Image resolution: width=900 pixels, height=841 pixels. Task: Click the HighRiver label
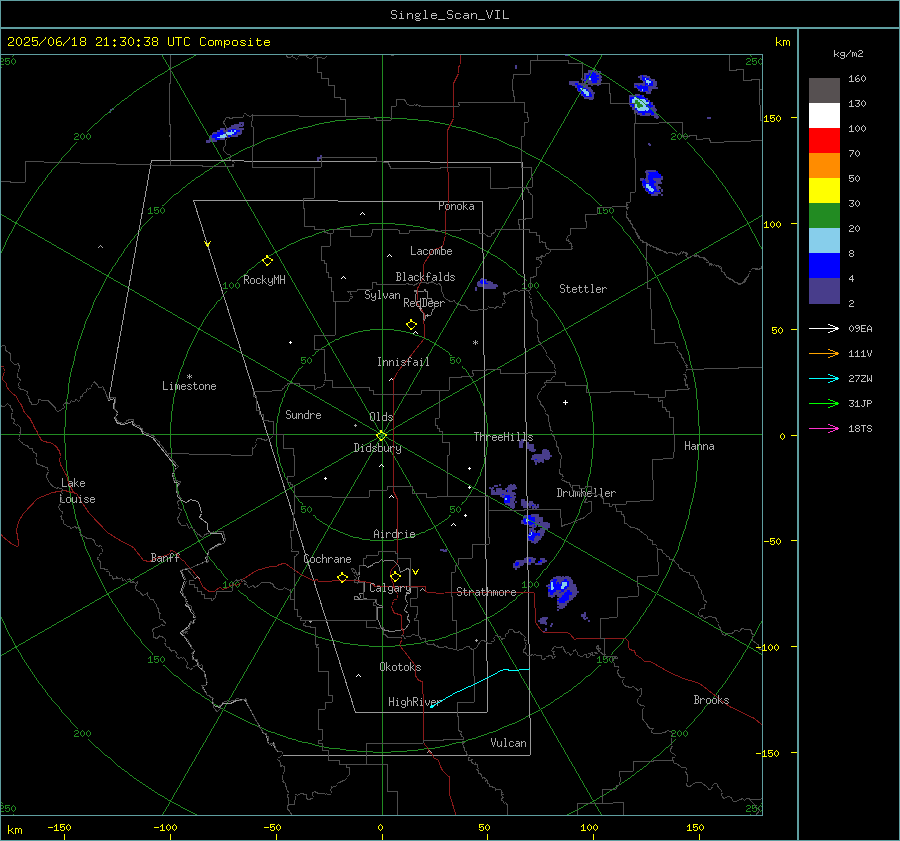click(x=414, y=702)
